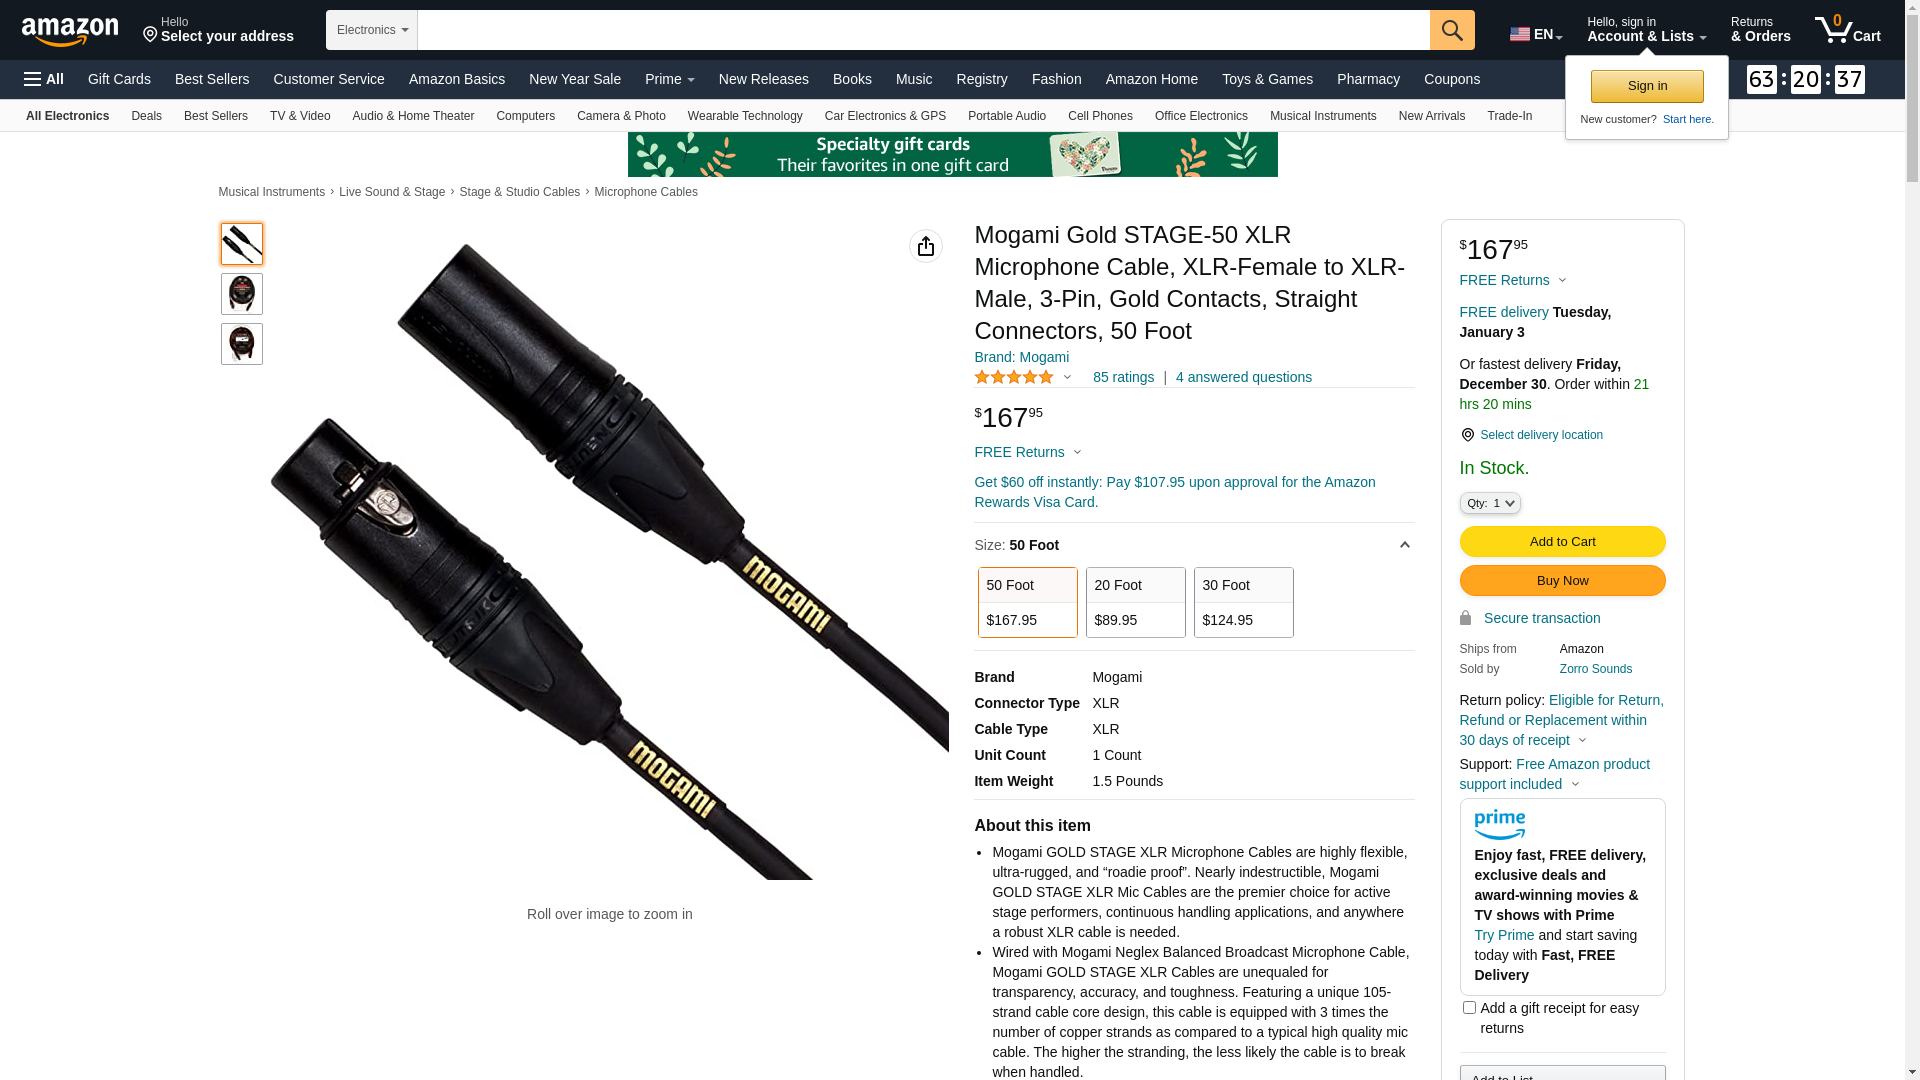
Task: Open the Electronics search category dropdown
Action: [x=372, y=30]
